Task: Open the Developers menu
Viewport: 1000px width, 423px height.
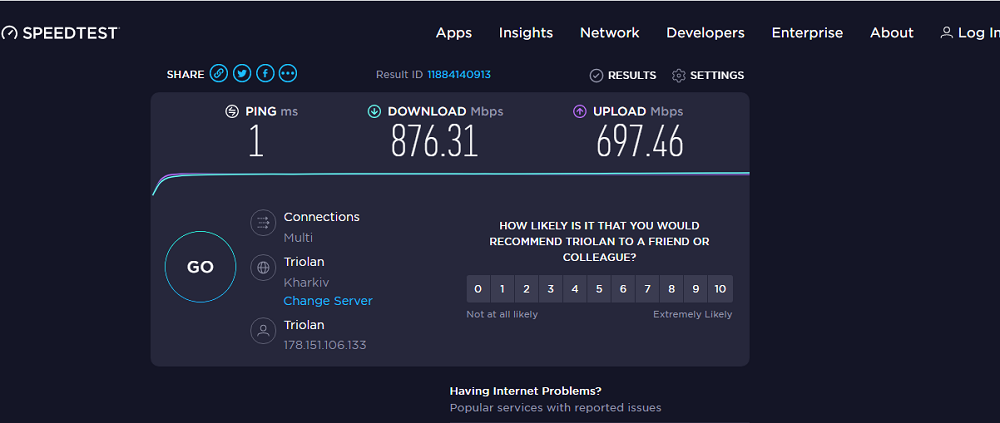Action: pyautogui.click(x=705, y=33)
